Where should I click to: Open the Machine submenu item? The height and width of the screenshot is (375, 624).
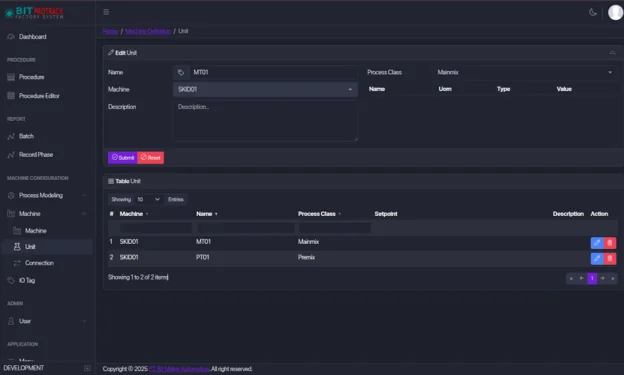[x=35, y=231]
